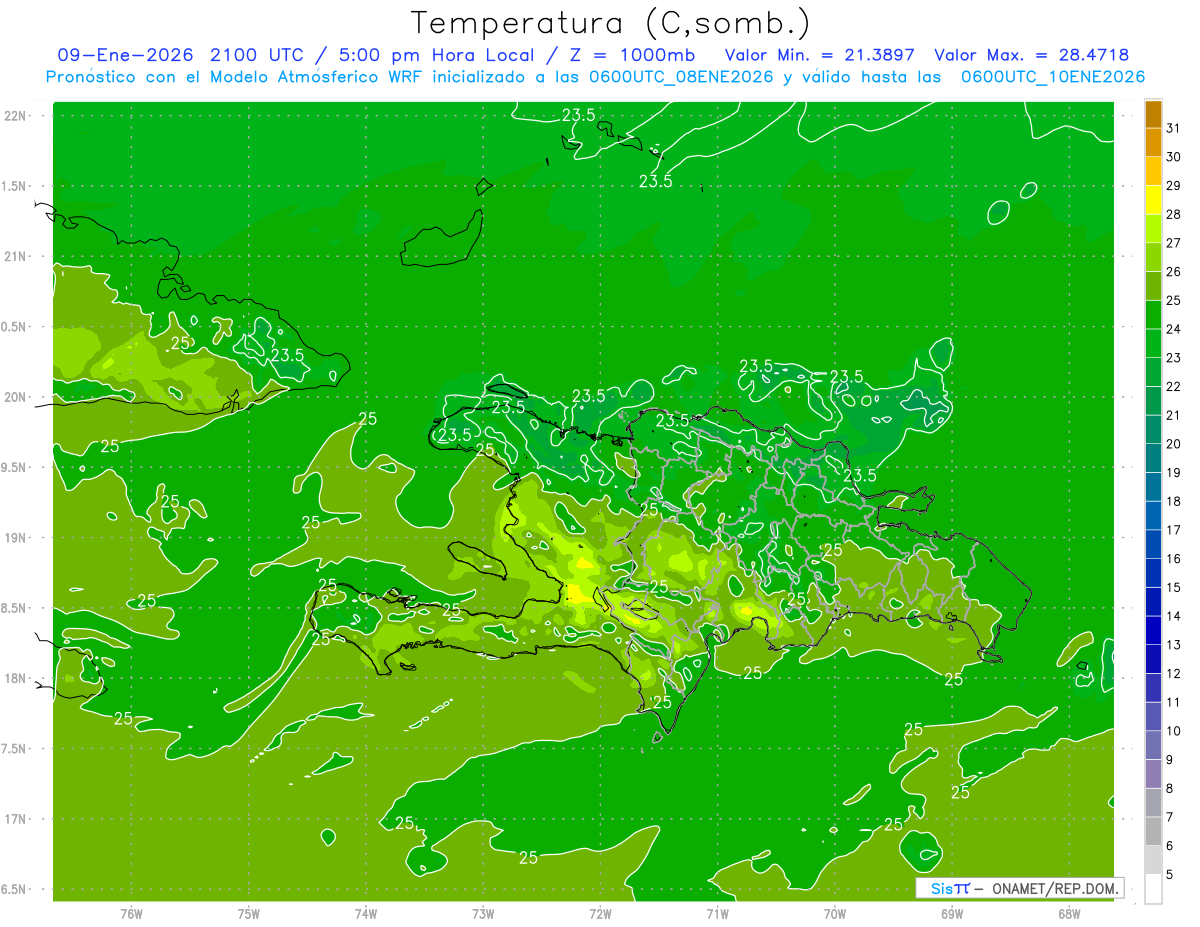Click the "72W" longitude label
This screenshot has width=1200, height=927.
tap(600, 914)
